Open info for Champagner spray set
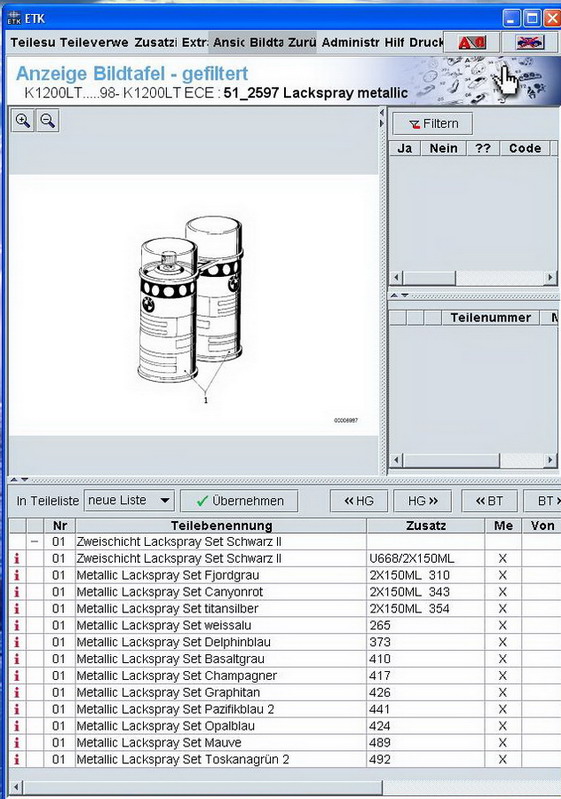Viewport: 561px width, 799px height. coord(17,676)
